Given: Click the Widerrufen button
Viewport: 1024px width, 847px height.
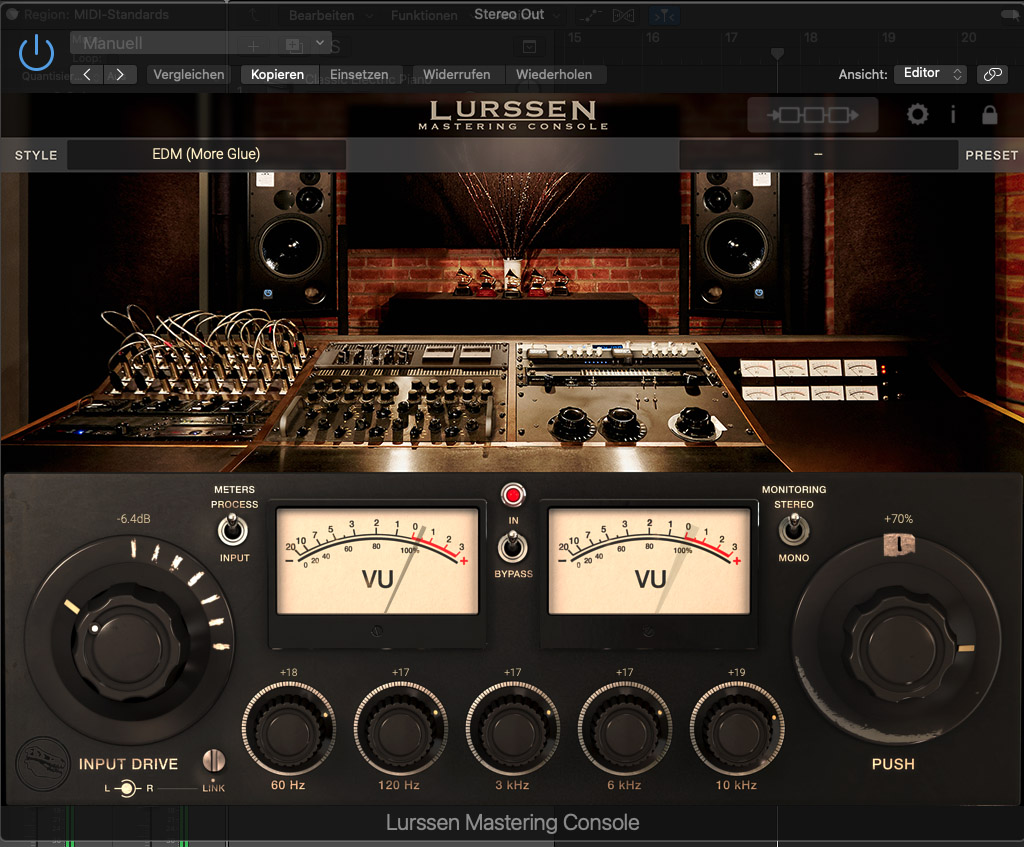Looking at the screenshot, I should [456, 74].
